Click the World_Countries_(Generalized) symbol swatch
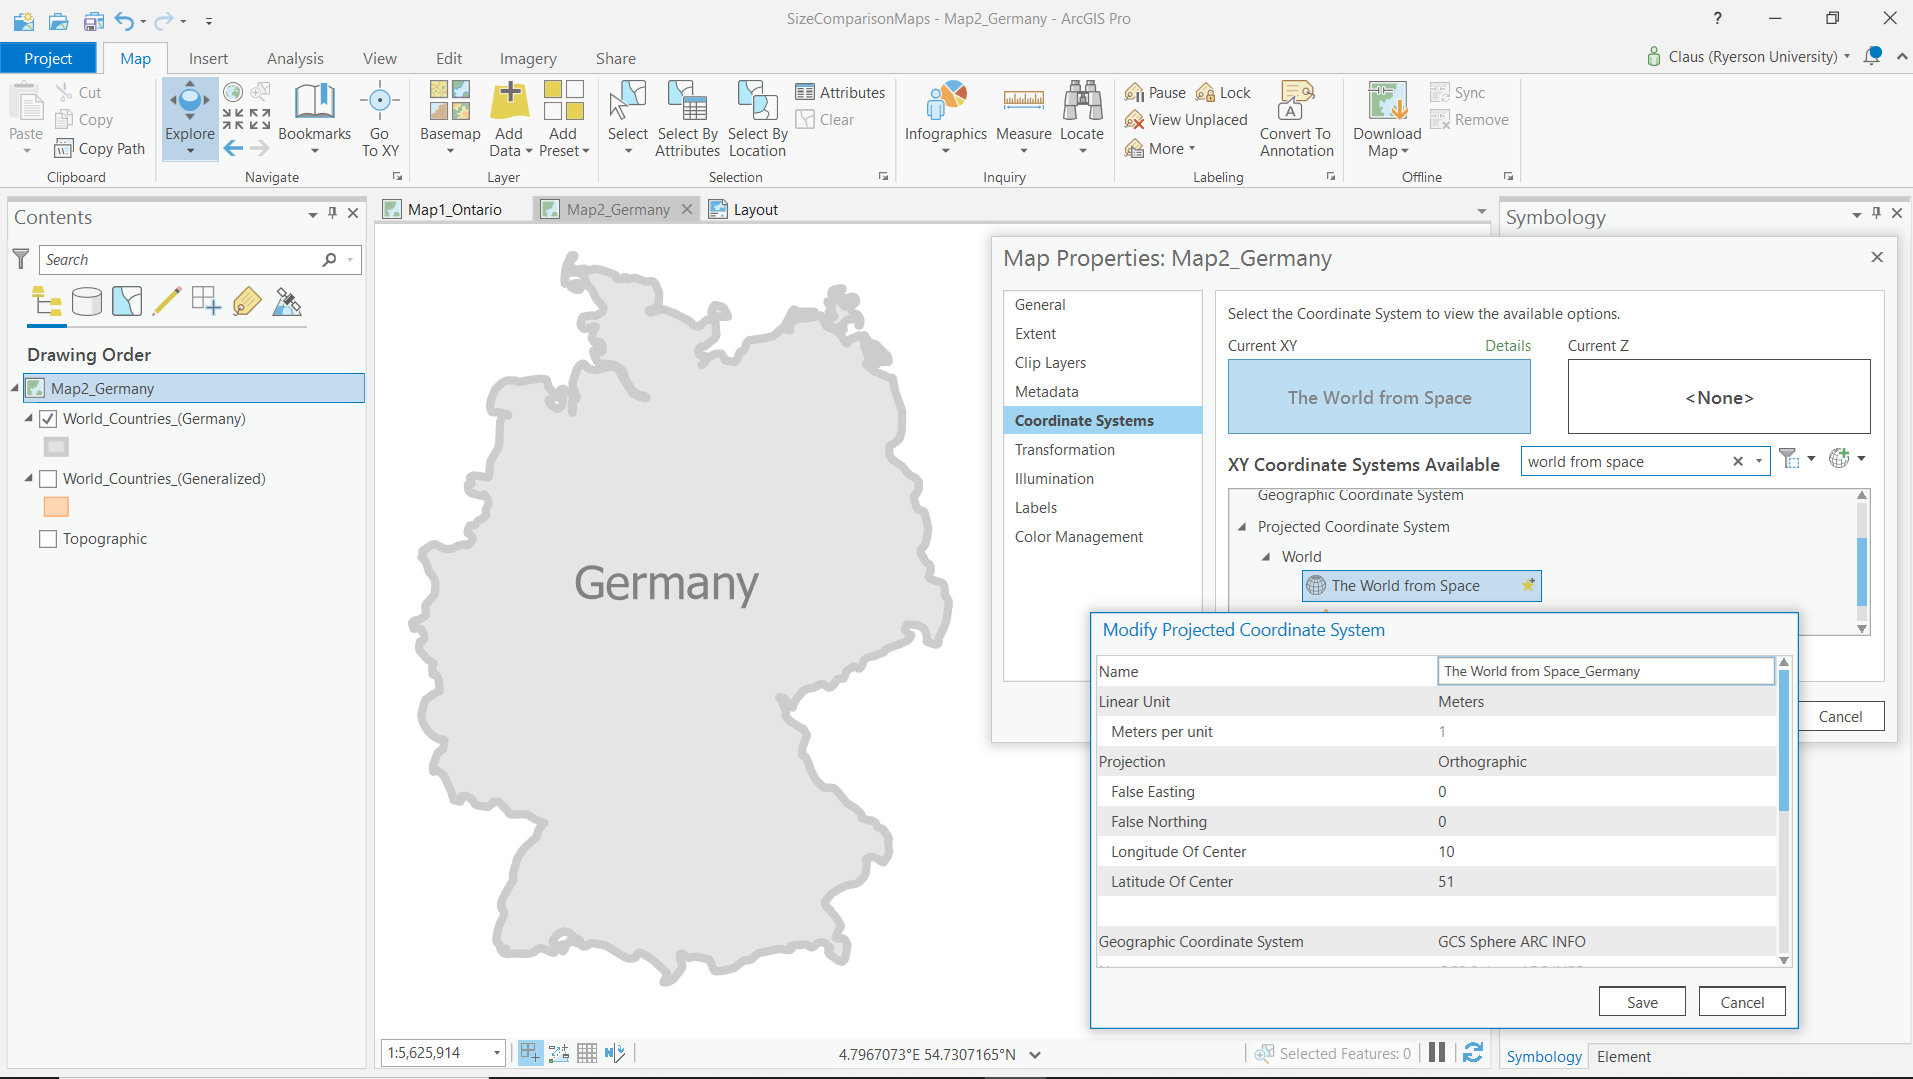 pos(56,507)
